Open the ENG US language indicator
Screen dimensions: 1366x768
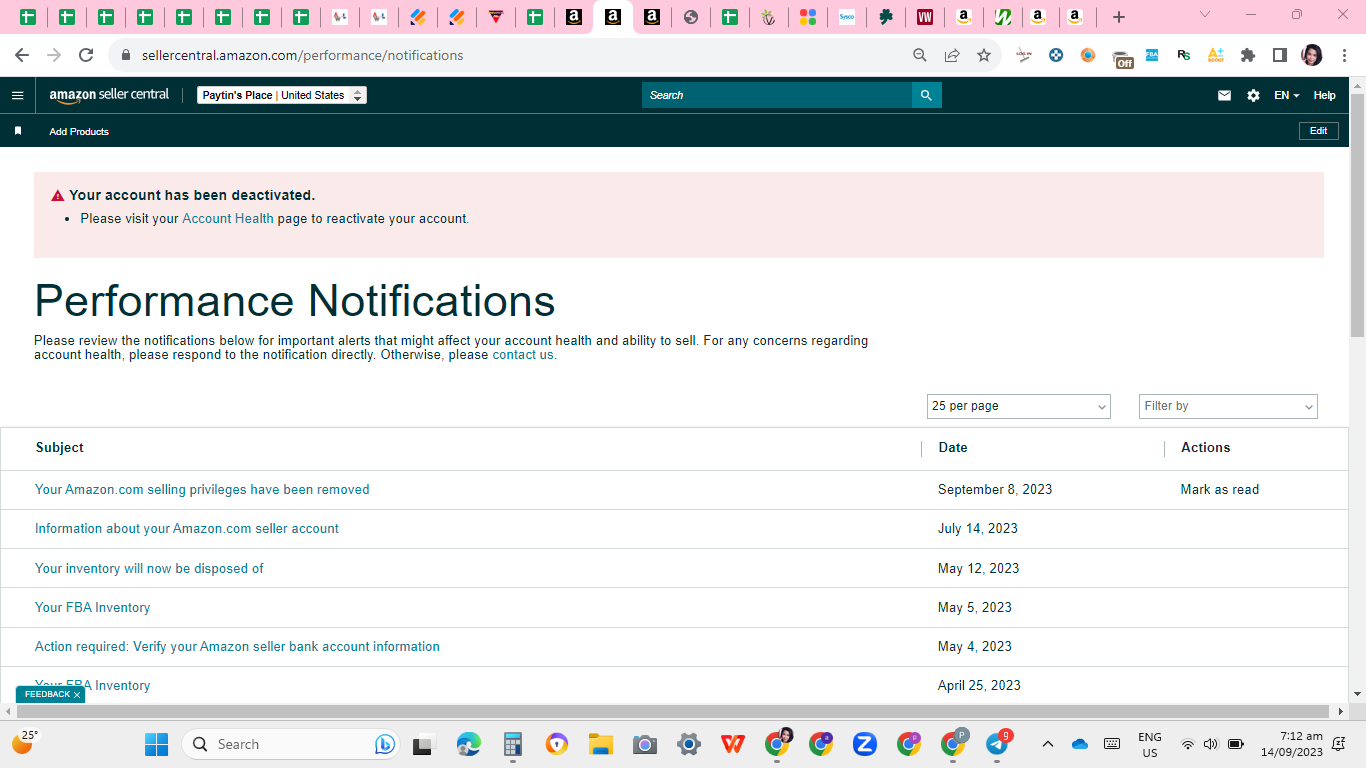click(x=1150, y=744)
